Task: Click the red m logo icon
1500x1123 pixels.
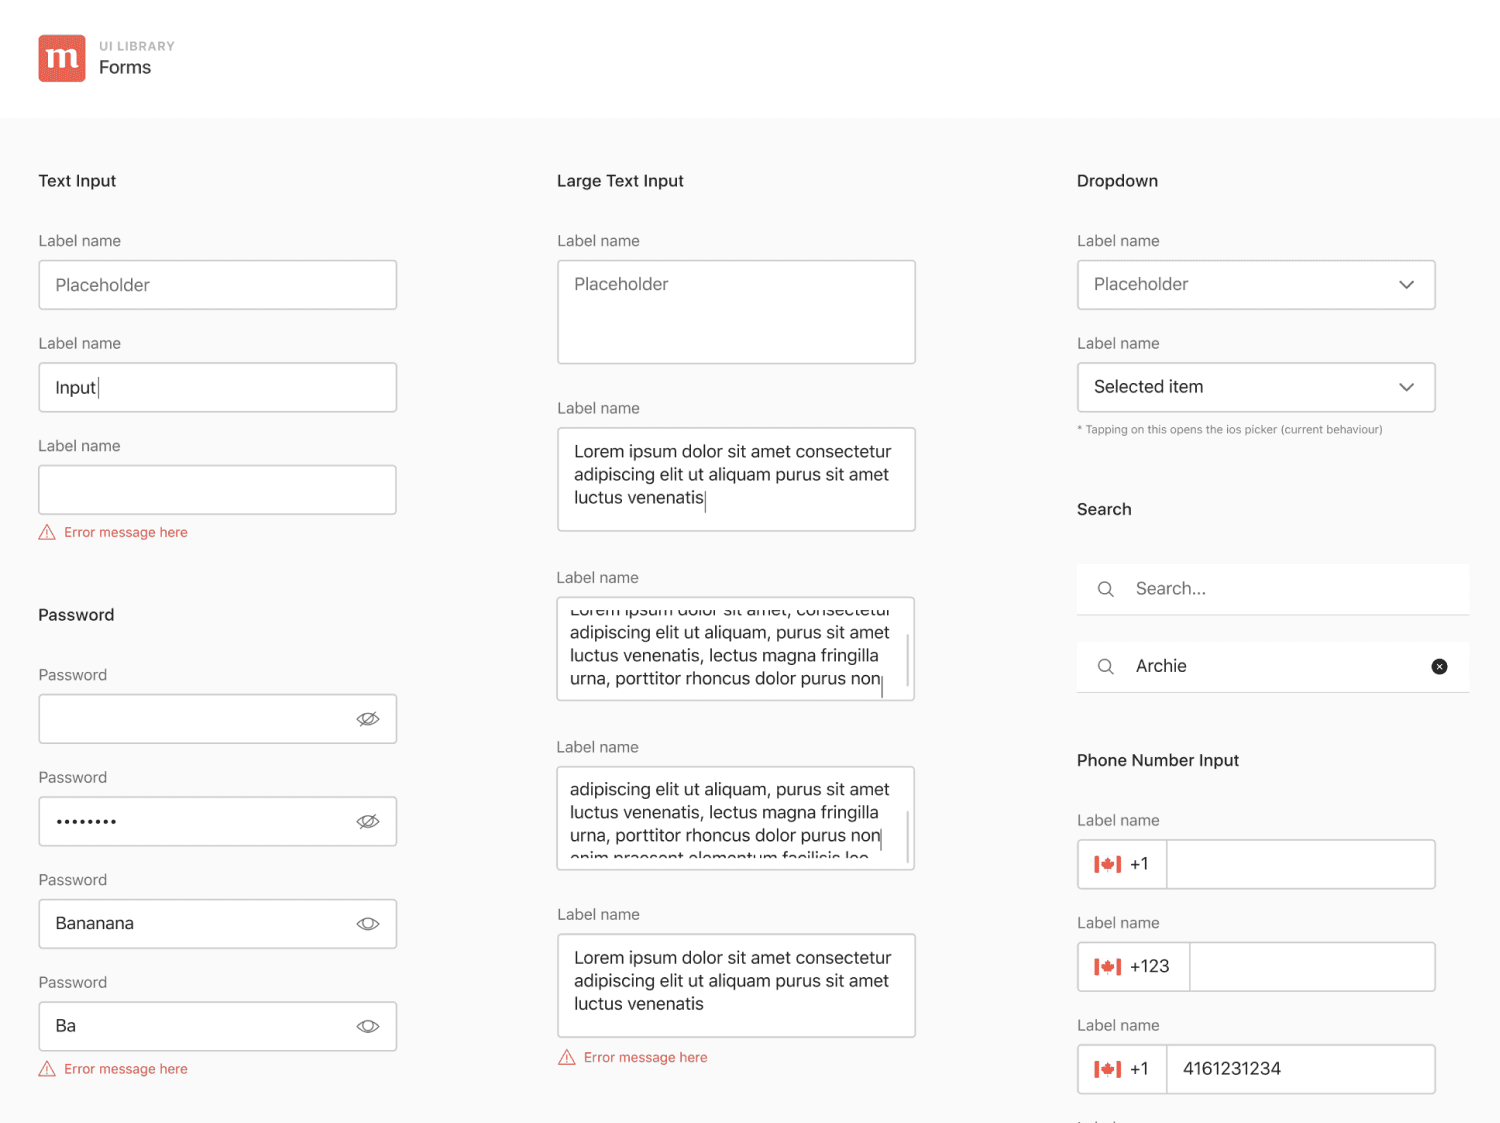Action: click(62, 58)
